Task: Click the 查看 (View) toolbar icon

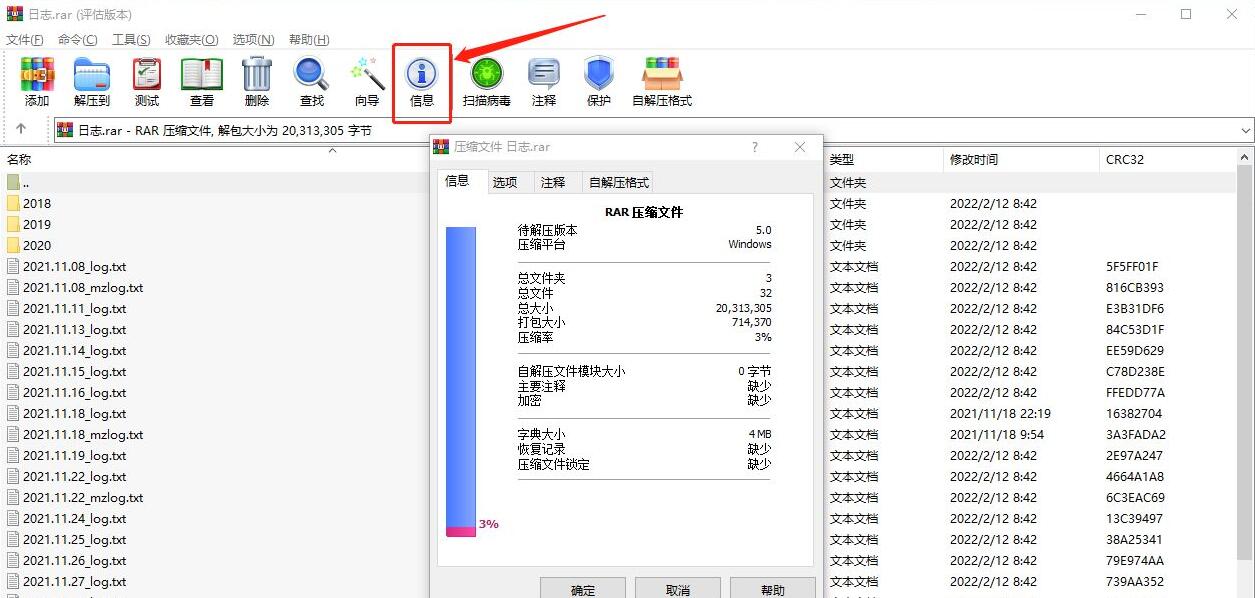Action: 202,74
